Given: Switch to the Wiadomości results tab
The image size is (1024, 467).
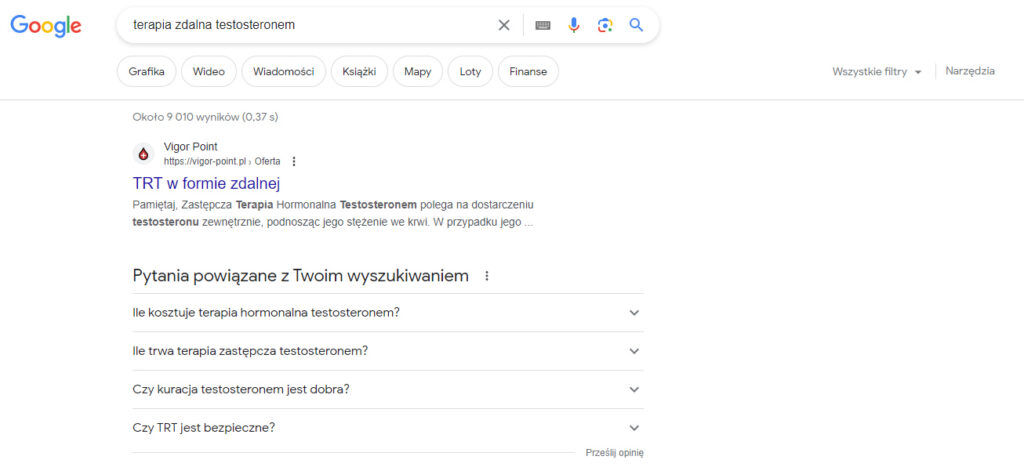Looking at the screenshot, I should pyautogui.click(x=283, y=72).
